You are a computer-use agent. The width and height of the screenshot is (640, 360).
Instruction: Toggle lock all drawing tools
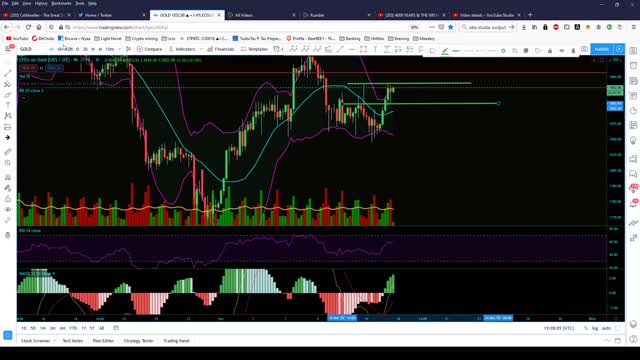point(8,199)
